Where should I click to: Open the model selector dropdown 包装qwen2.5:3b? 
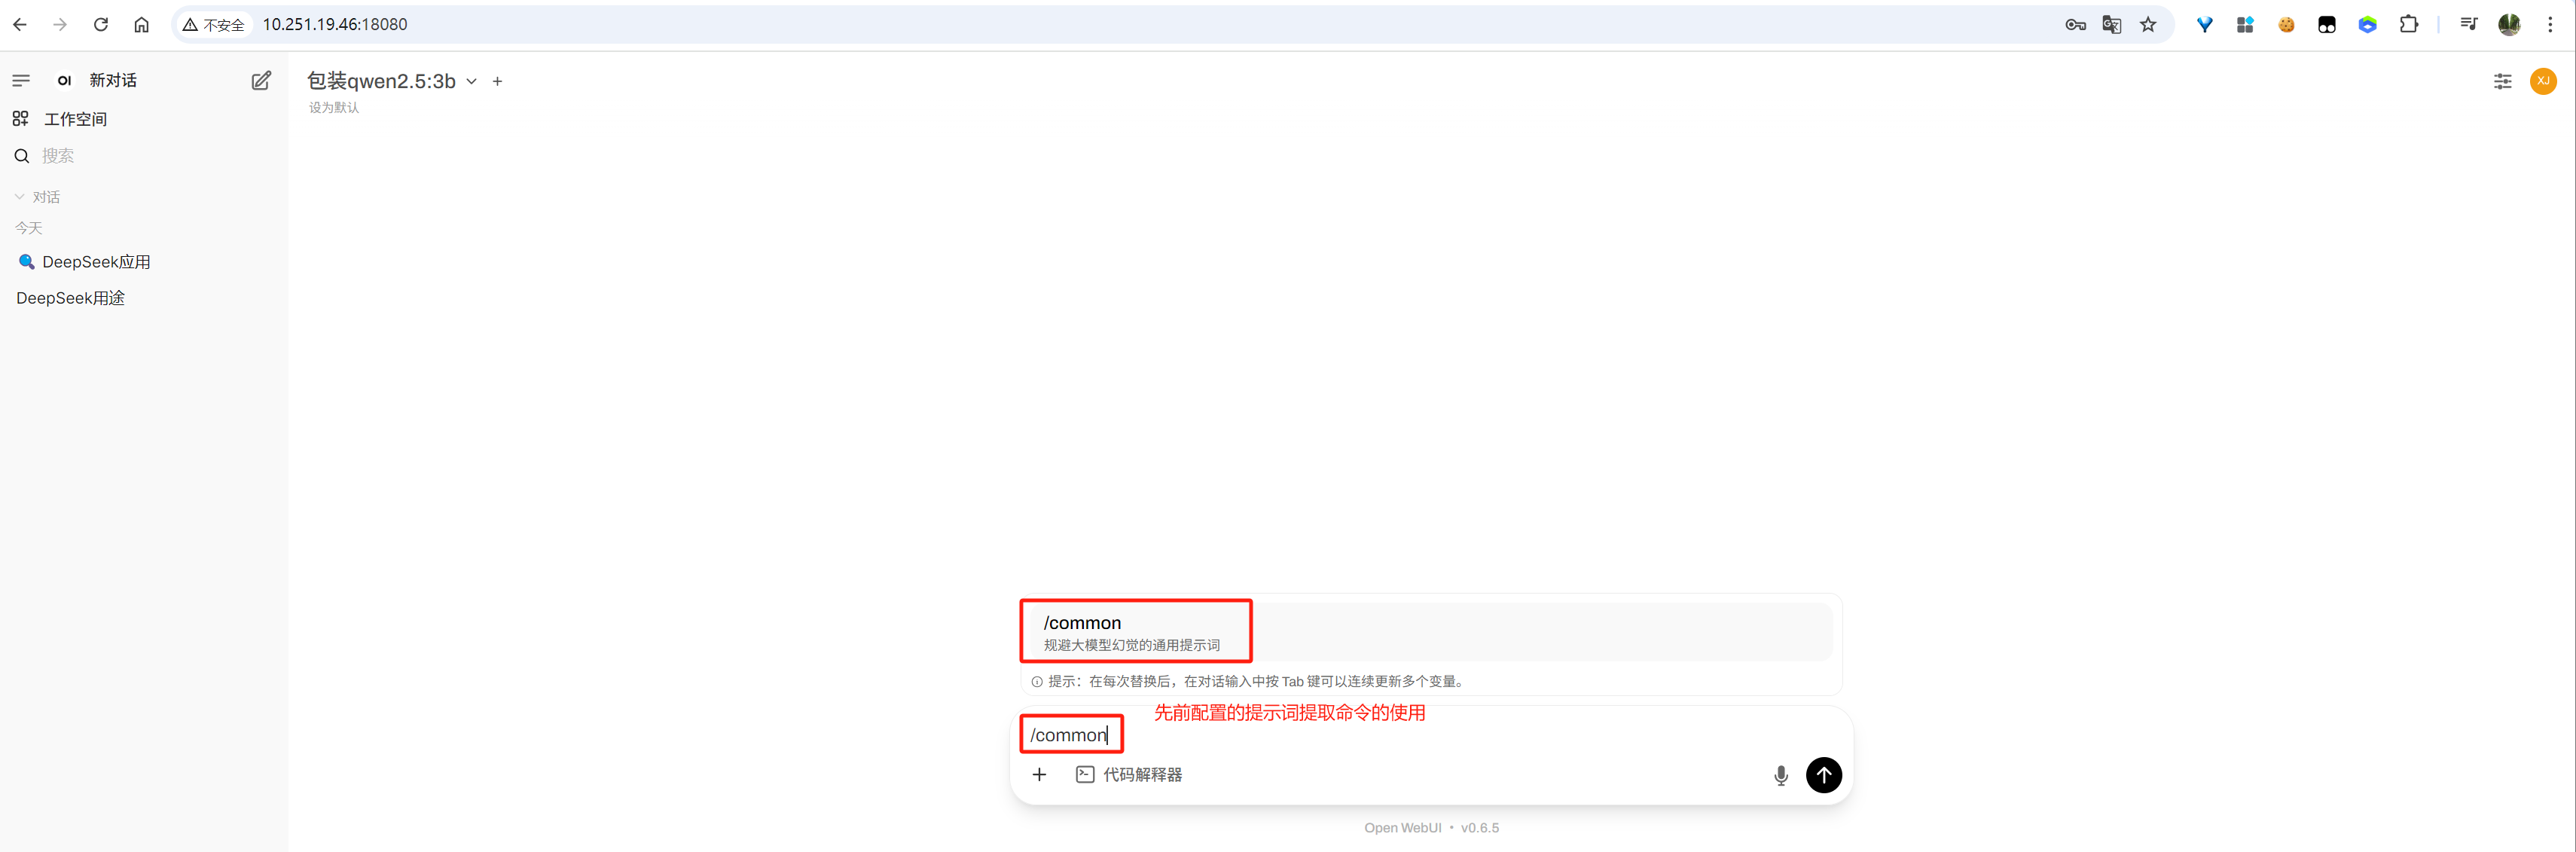coord(392,81)
